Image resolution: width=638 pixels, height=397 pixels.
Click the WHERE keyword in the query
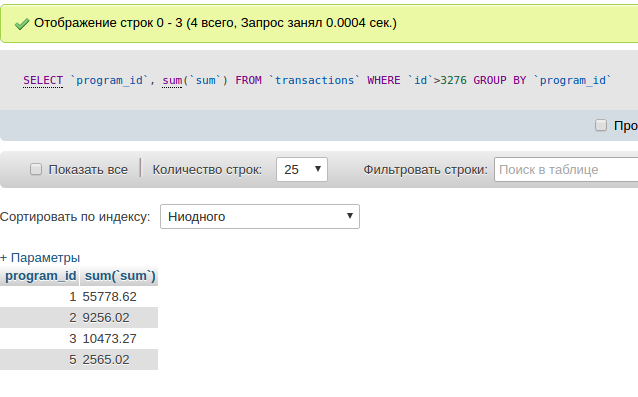click(x=384, y=81)
